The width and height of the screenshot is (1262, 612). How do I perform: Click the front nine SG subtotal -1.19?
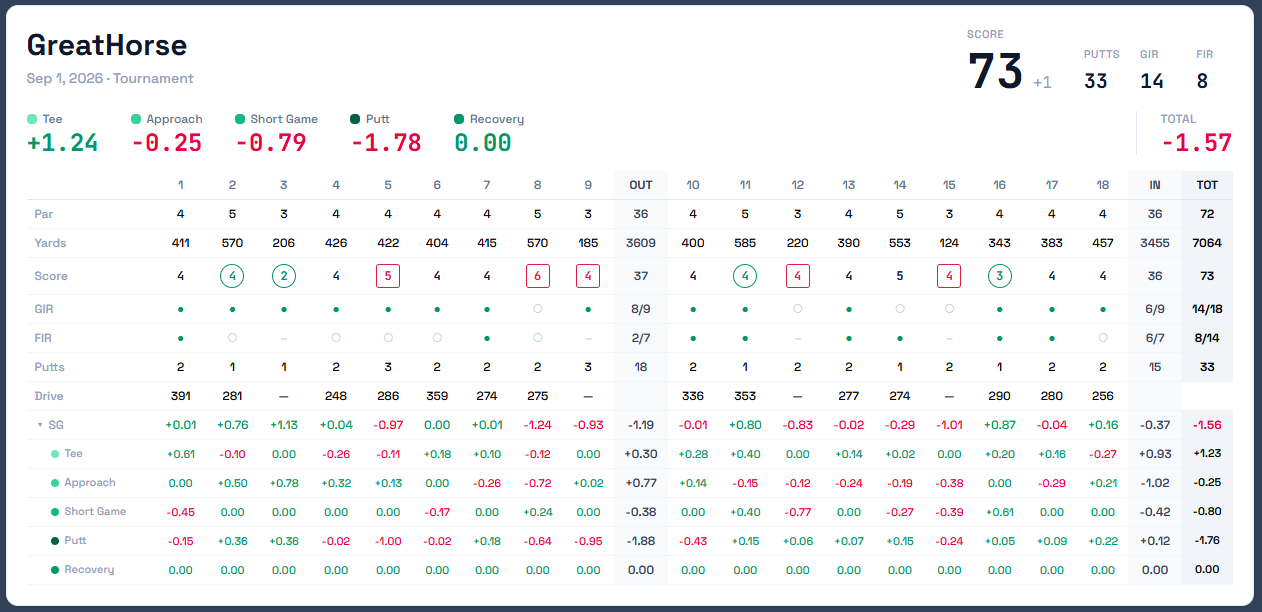pyautogui.click(x=641, y=425)
